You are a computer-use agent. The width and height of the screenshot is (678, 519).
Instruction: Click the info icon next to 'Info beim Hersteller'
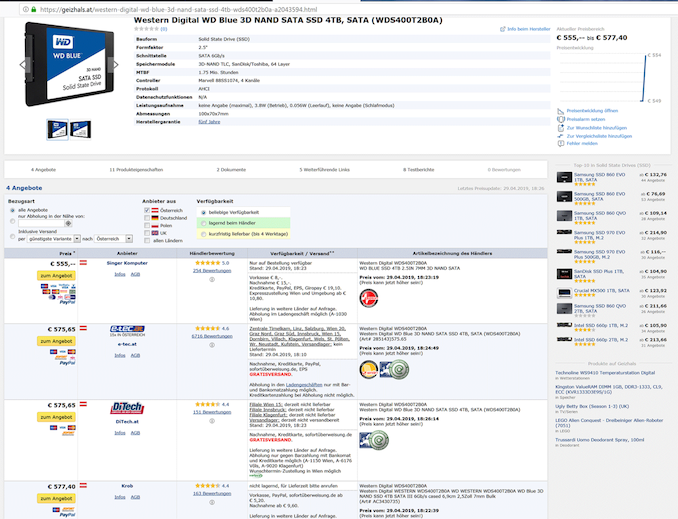point(502,29)
